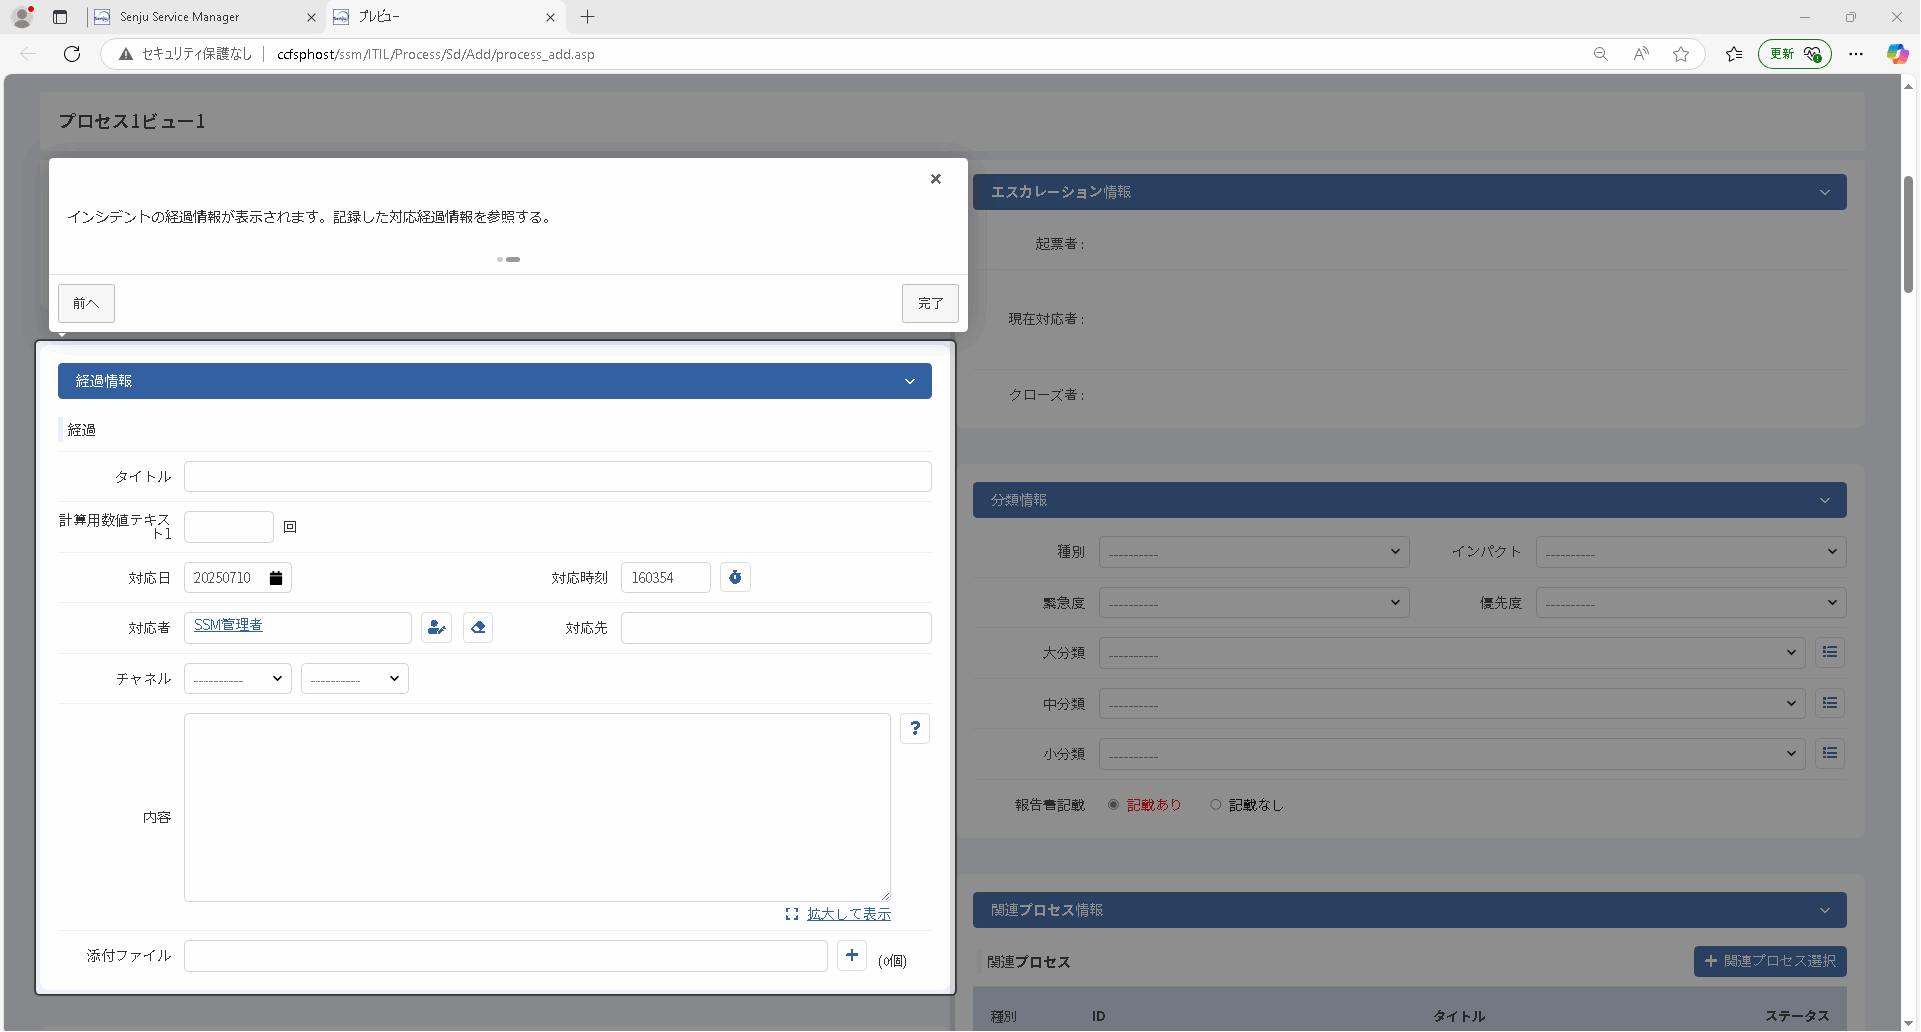This screenshot has width=1921, height=1032.
Task: Switch to the Senju Service Manager tab
Action: (x=204, y=17)
